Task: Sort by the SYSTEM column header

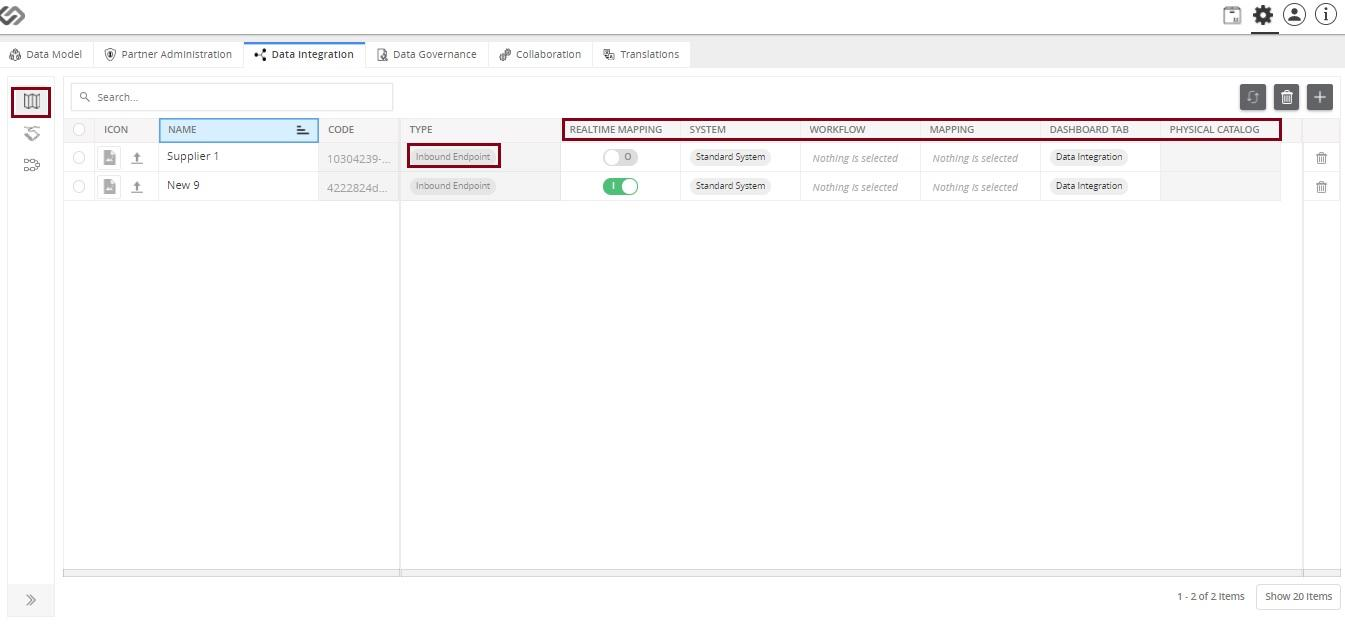Action: click(x=740, y=130)
